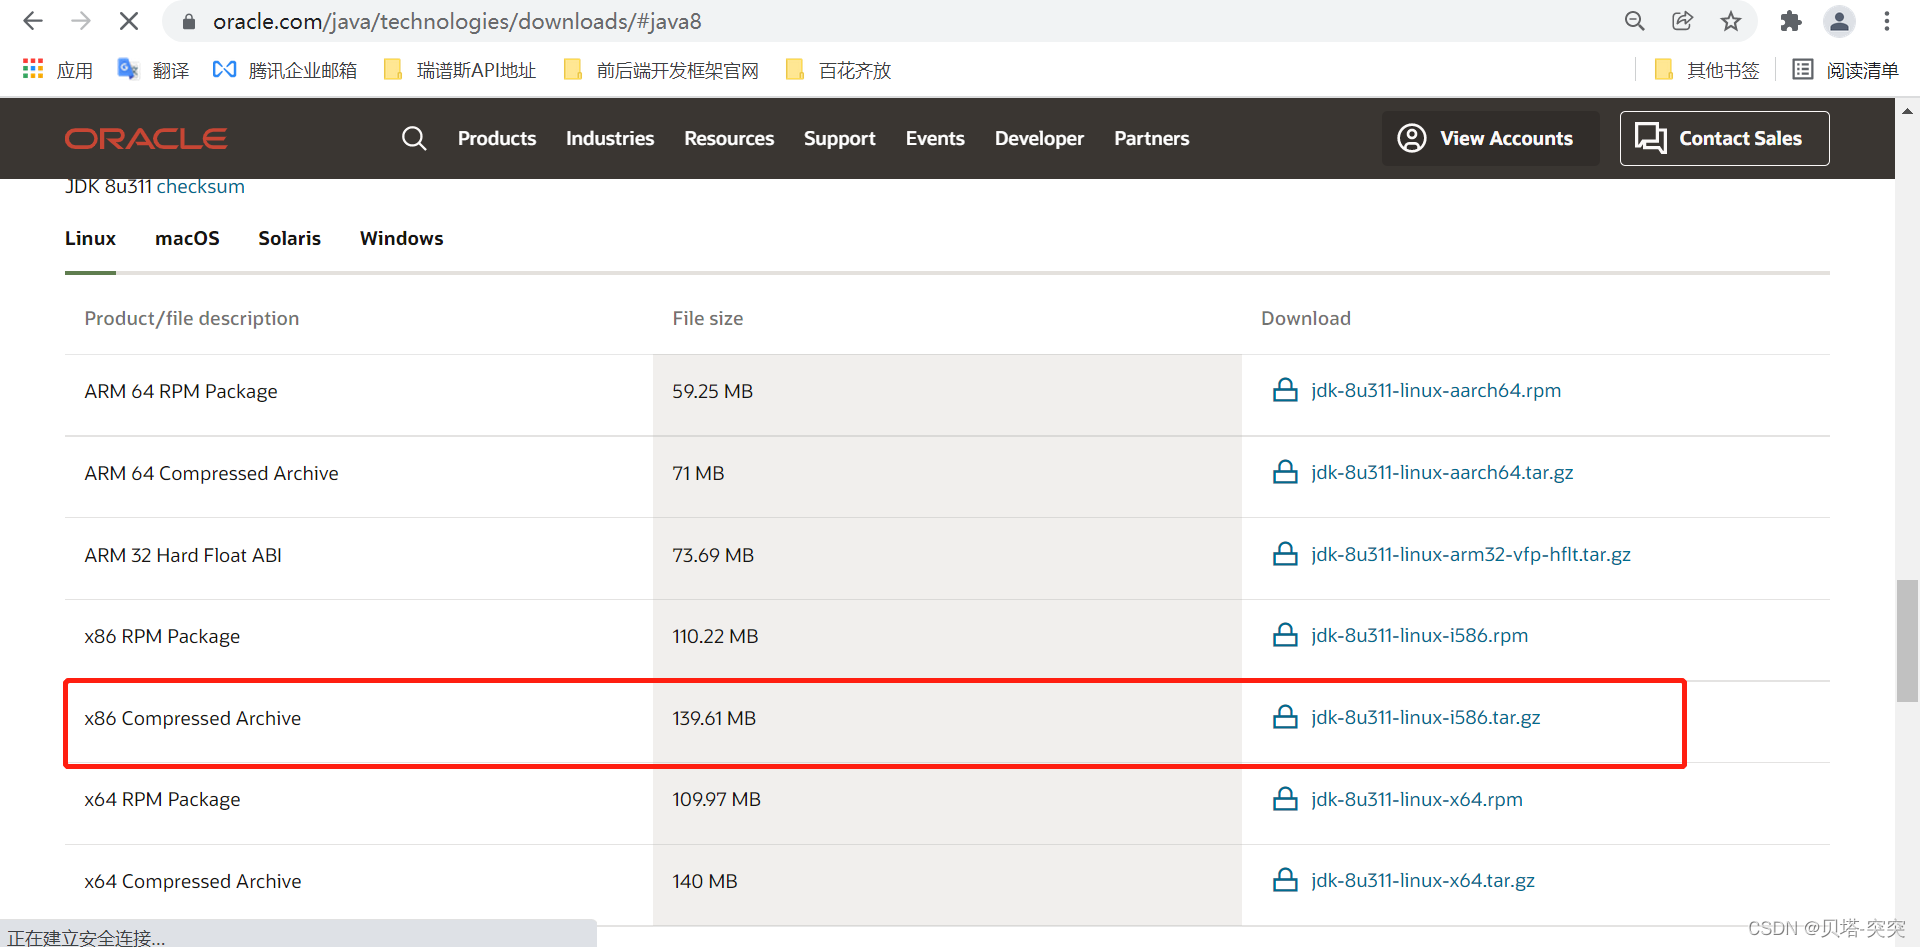This screenshot has width=1920, height=947.
Task: Download jdk-8u311-linux-x64.rpm
Action: click(1417, 799)
